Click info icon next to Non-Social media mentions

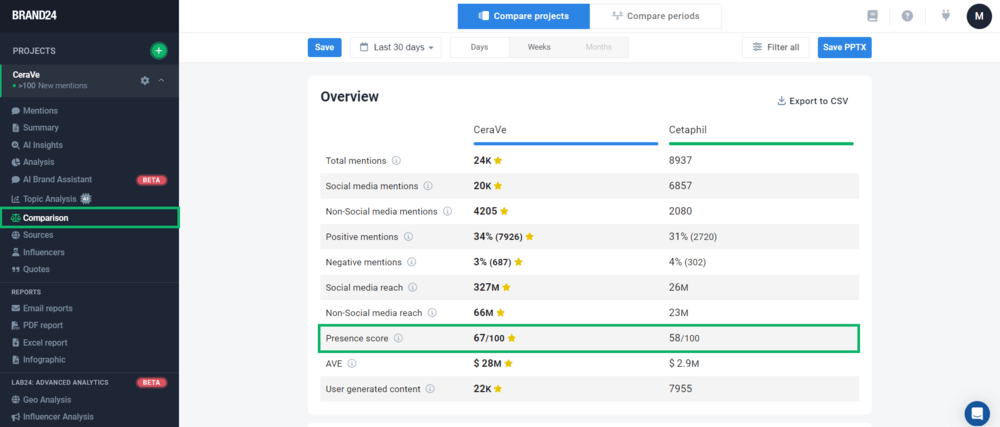(x=447, y=211)
